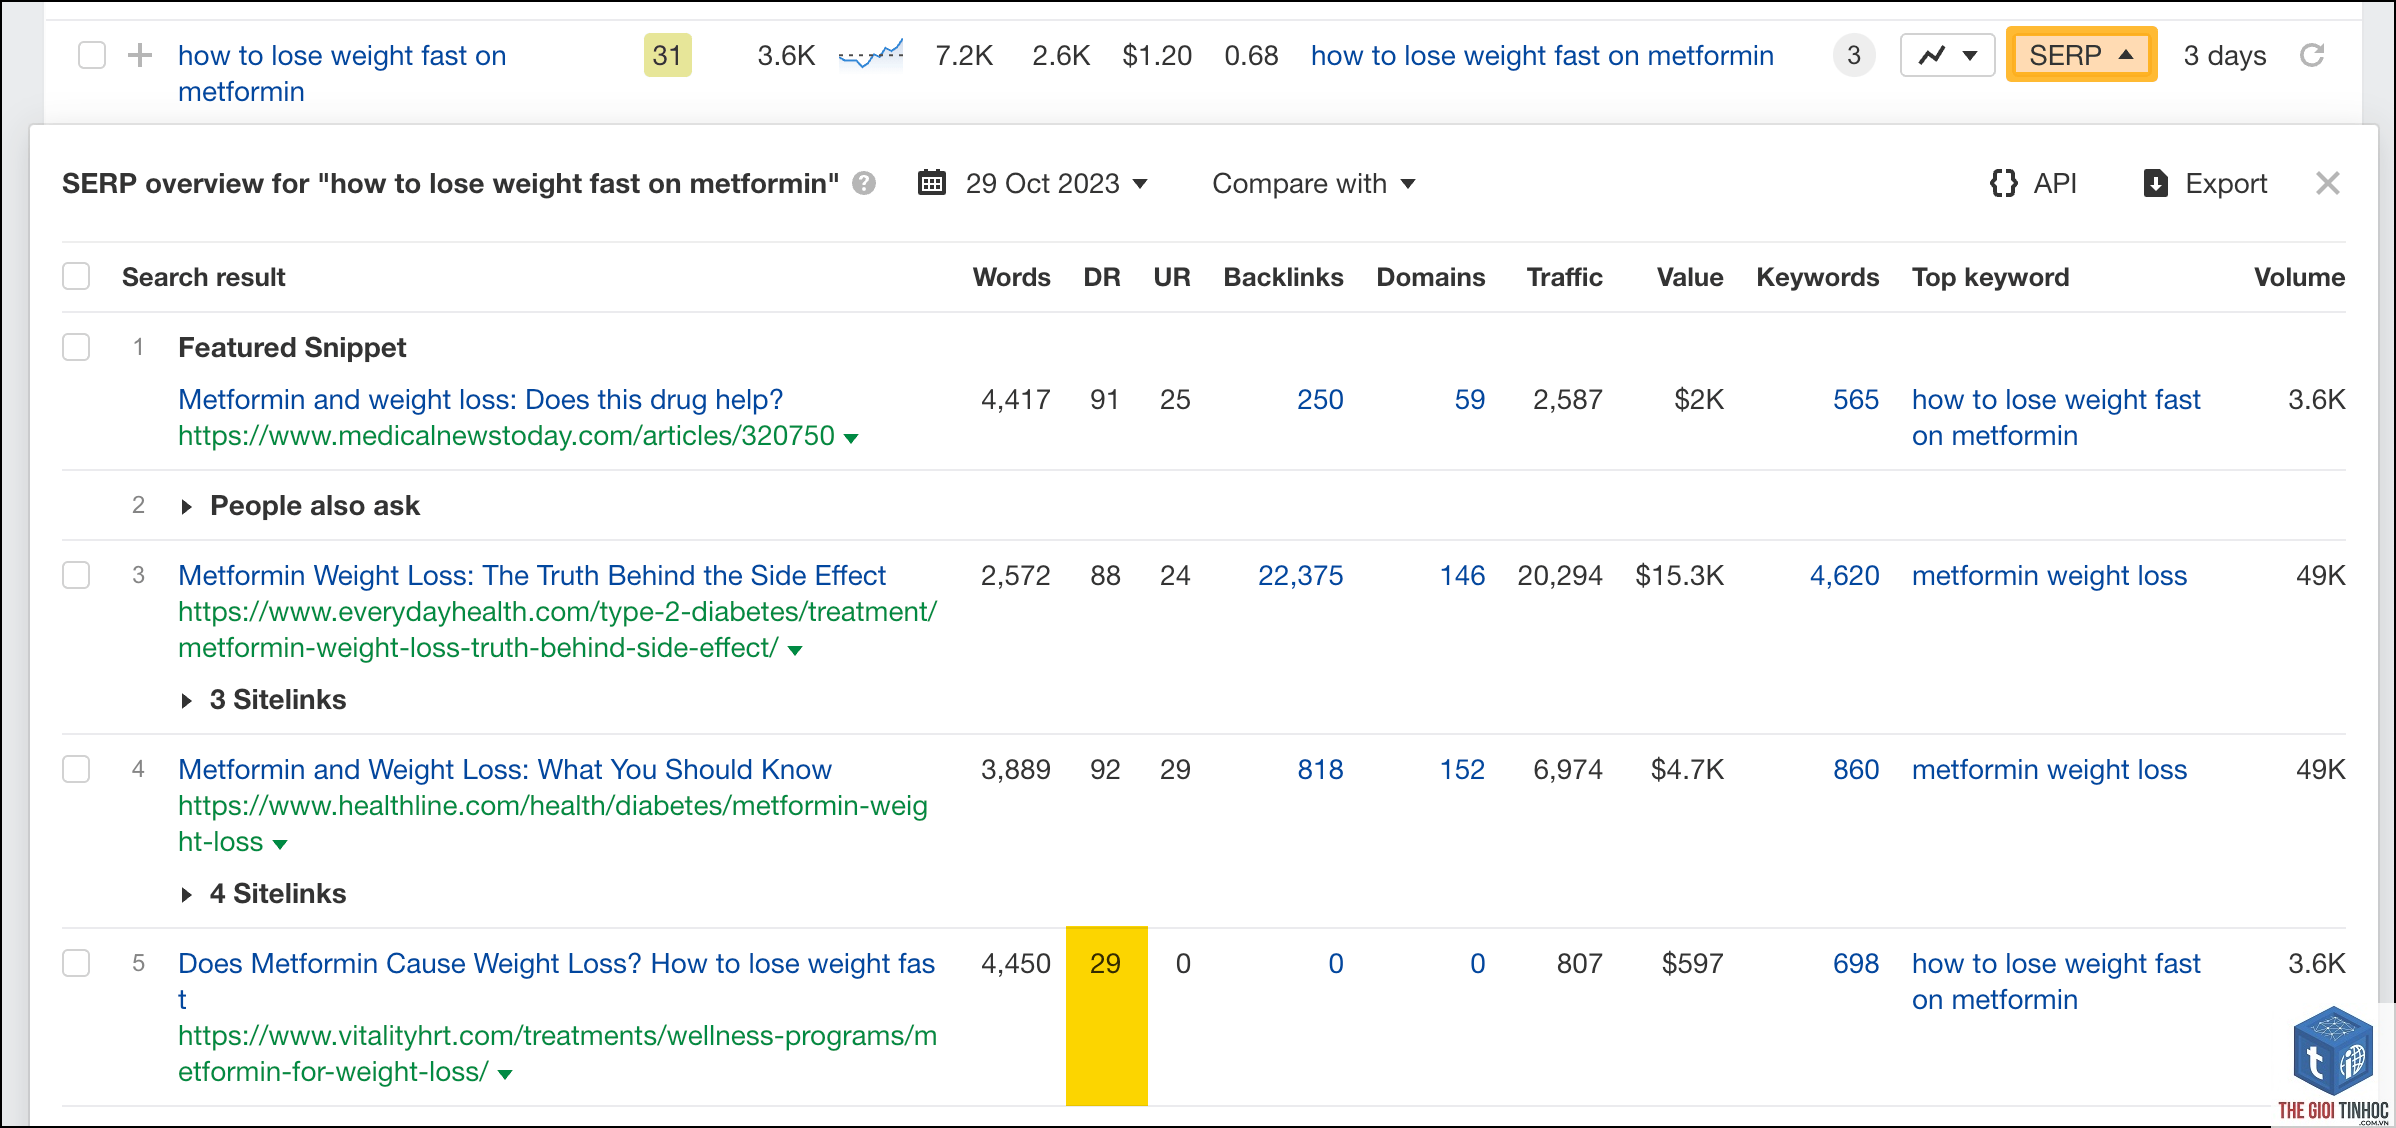This screenshot has width=2396, height=1128.
Task: Open referring domains count 146
Action: [1462, 575]
